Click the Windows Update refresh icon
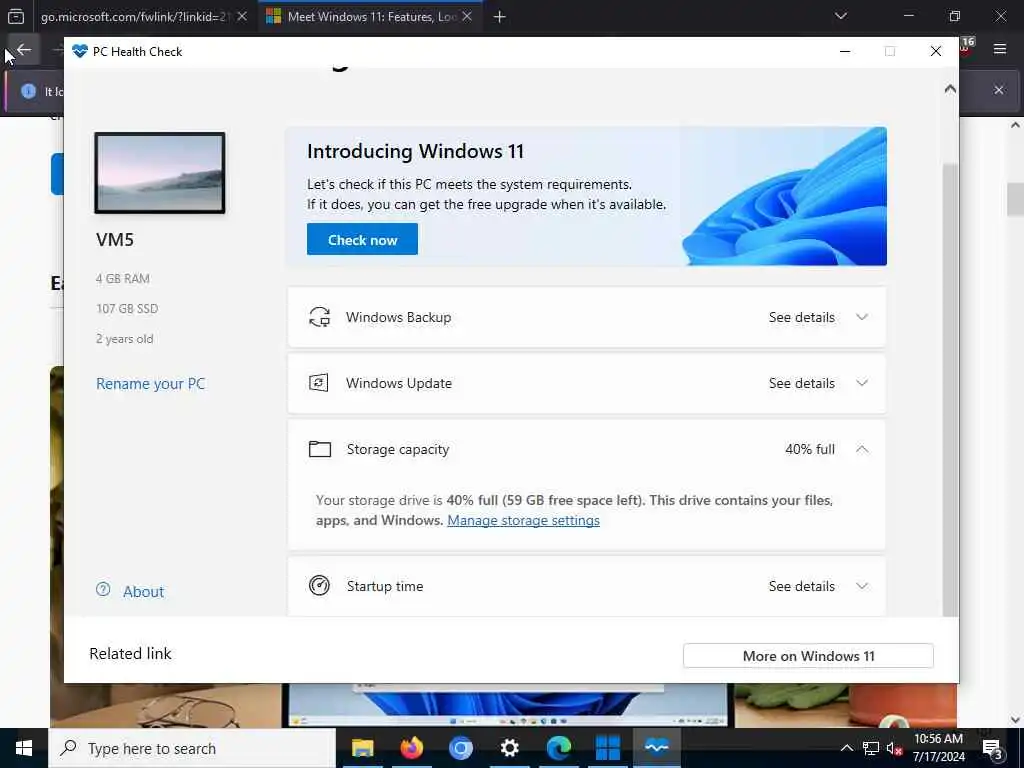The width and height of the screenshot is (1024, 768). point(319,383)
